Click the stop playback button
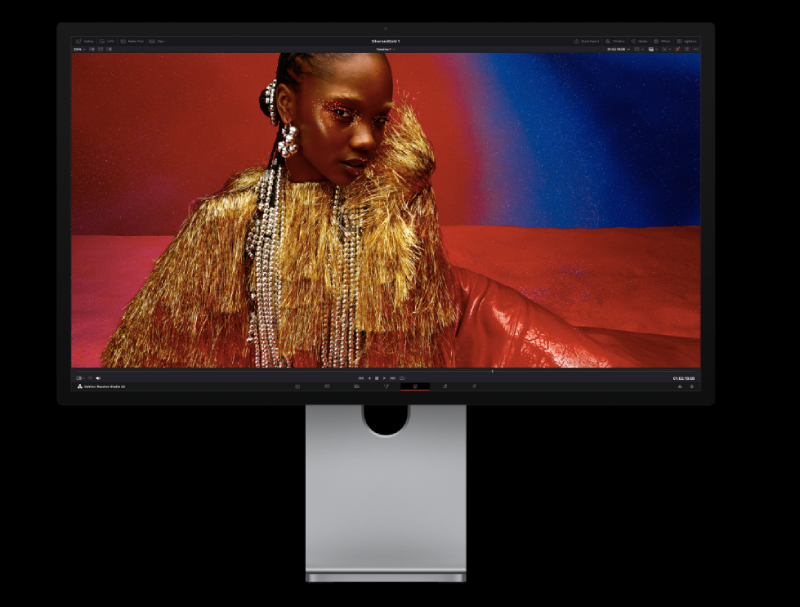The width and height of the screenshot is (800, 607). [x=377, y=378]
